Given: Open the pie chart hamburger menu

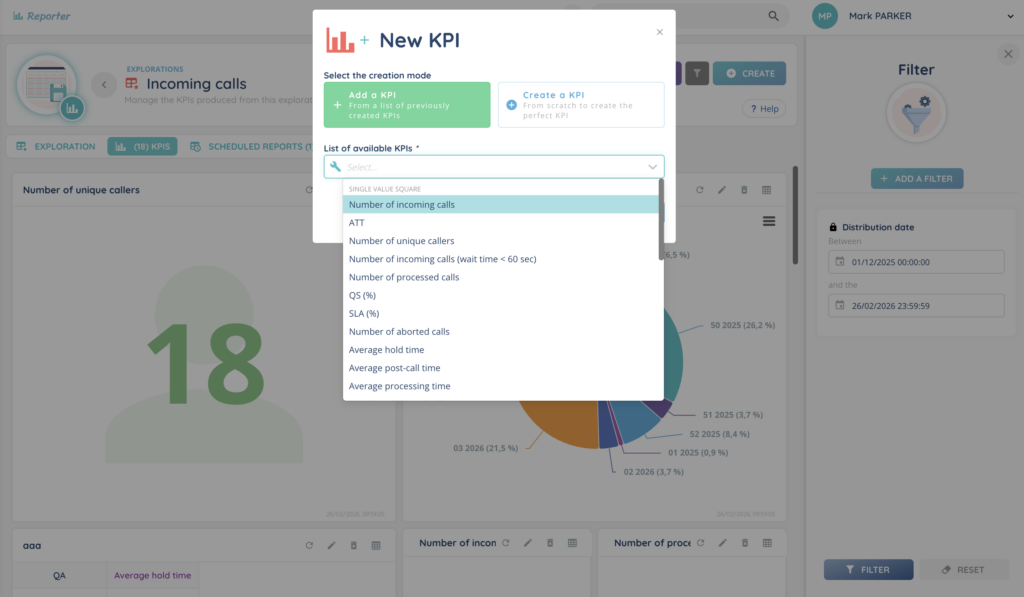Looking at the screenshot, I should click(x=768, y=221).
